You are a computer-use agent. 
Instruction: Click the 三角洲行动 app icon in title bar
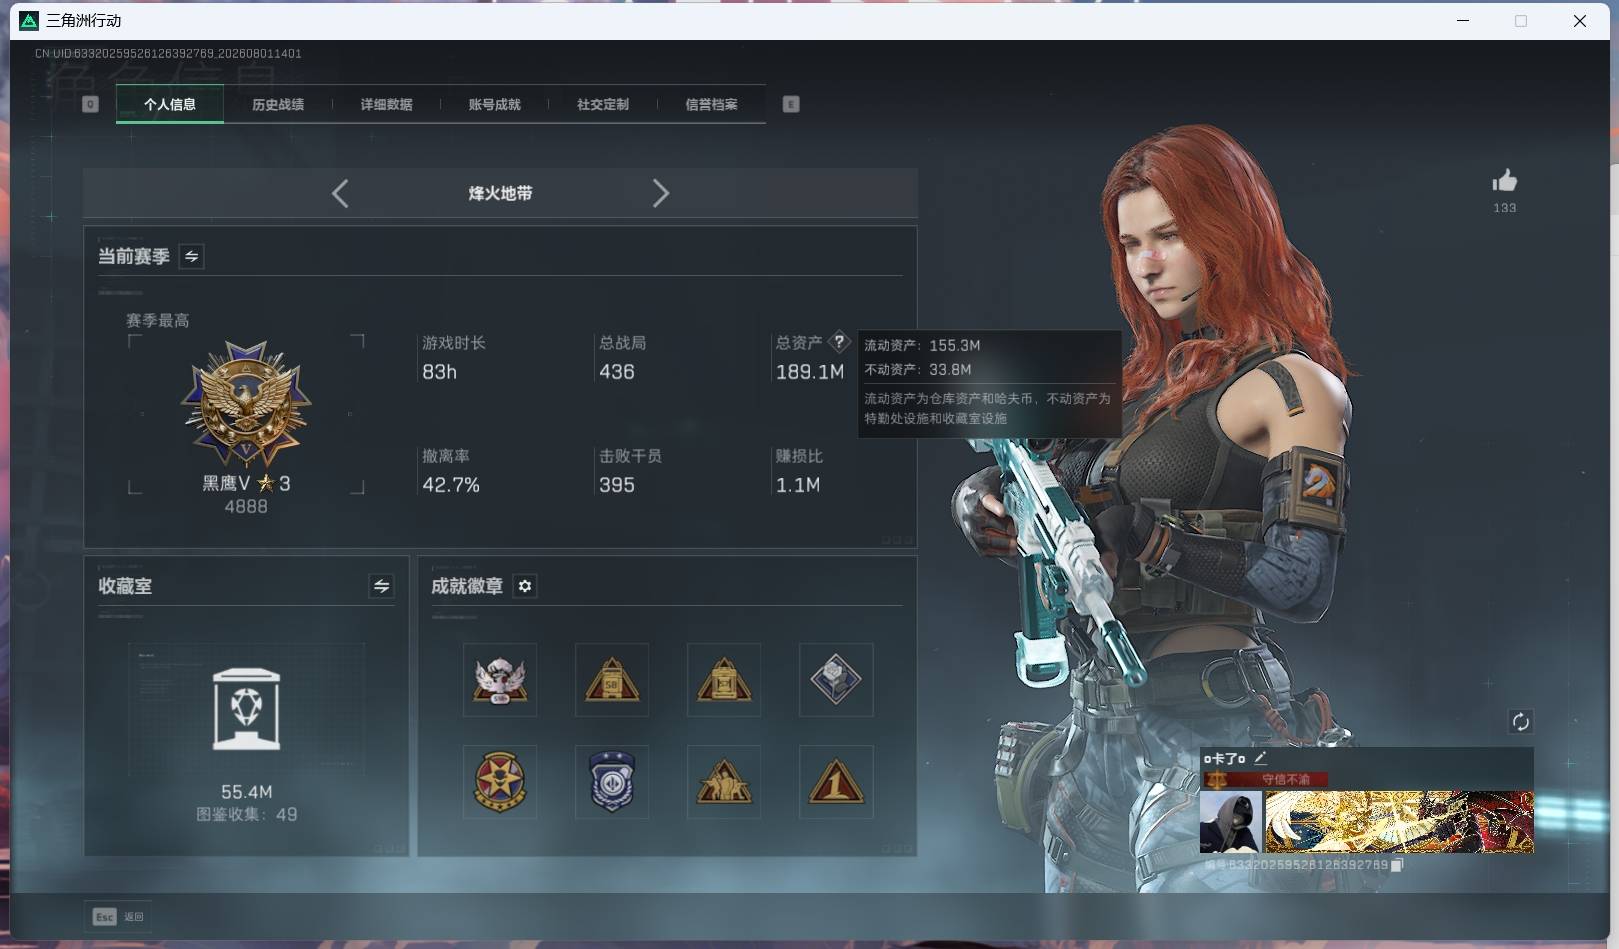[29, 20]
